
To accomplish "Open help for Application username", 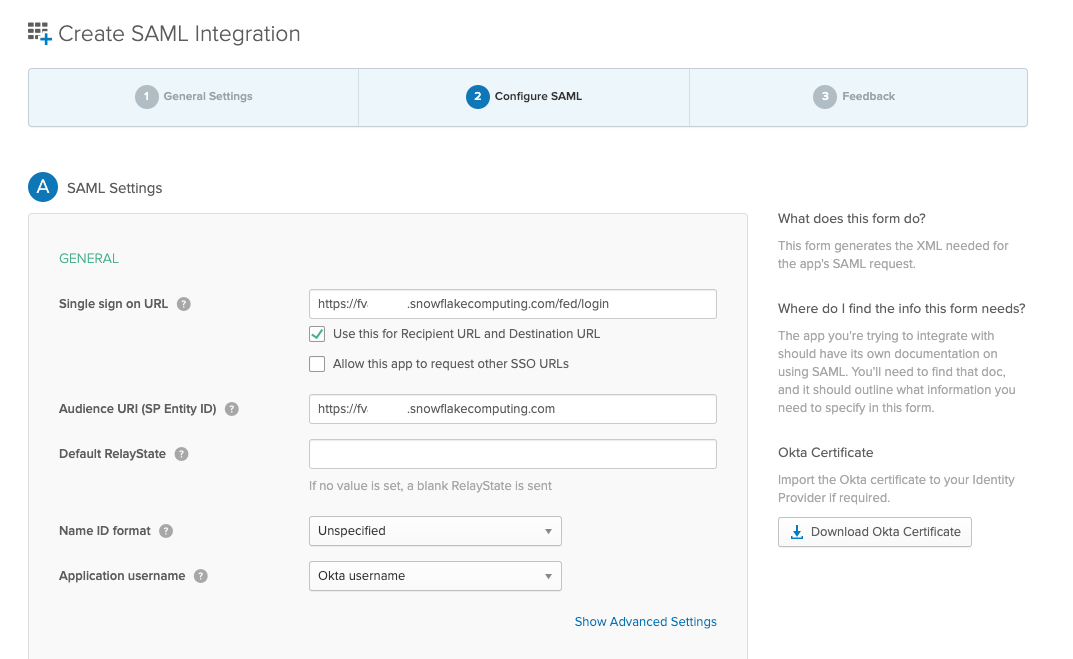I will click(201, 576).
